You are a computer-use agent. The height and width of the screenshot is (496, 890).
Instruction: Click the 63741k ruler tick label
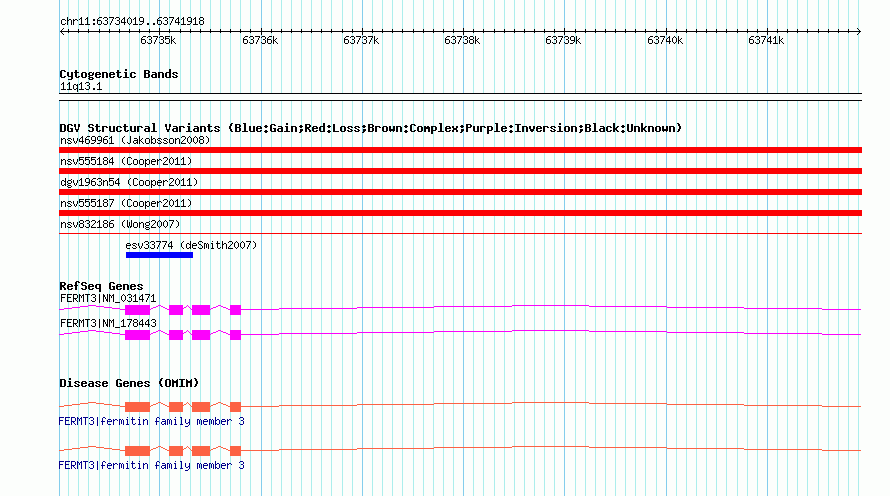tap(766, 40)
